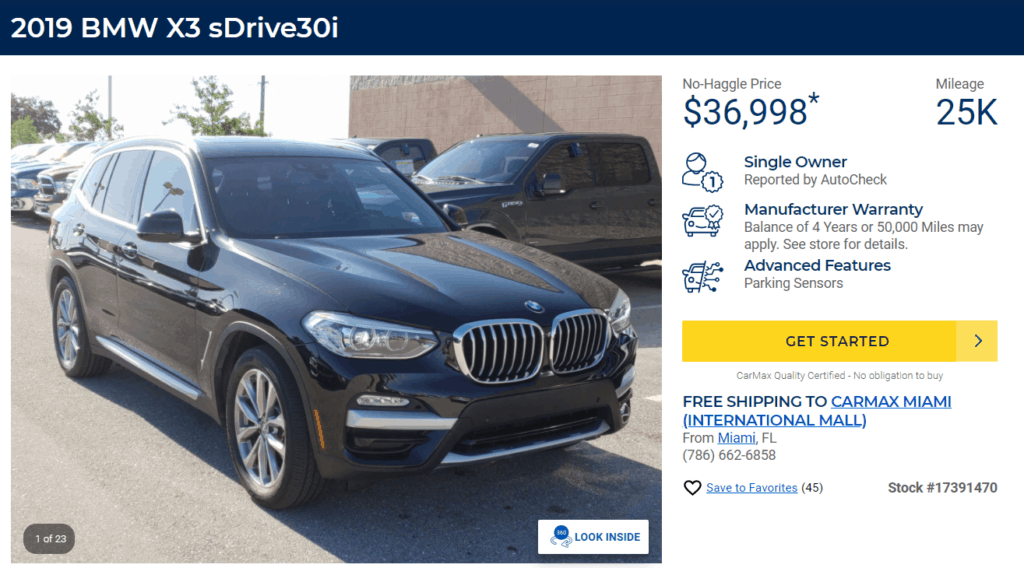Open the Look Inside interior view
This screenshot has height=568, width=1024.
click(x=593, y=537)
